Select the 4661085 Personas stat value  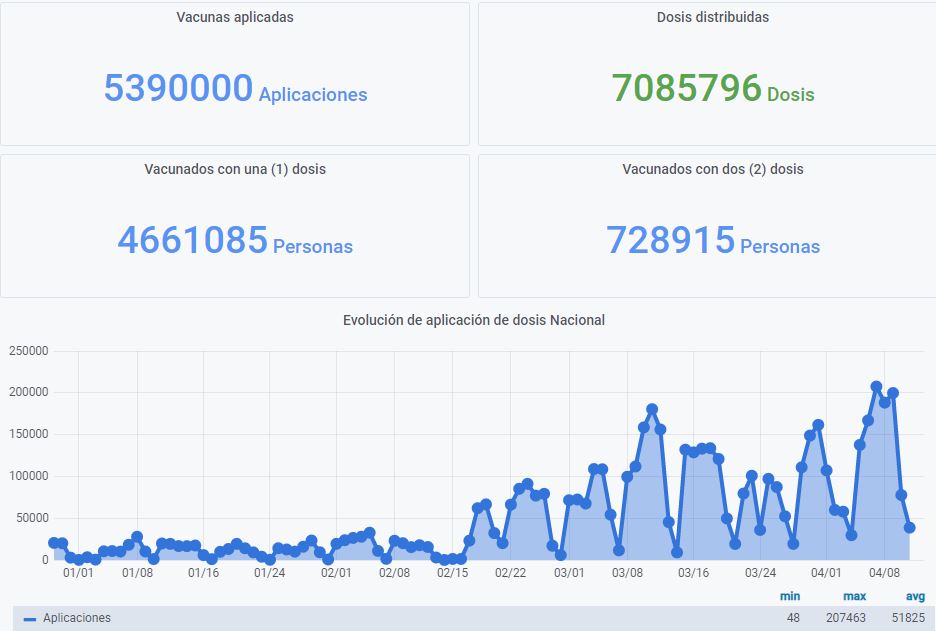(x=192, y=241)
